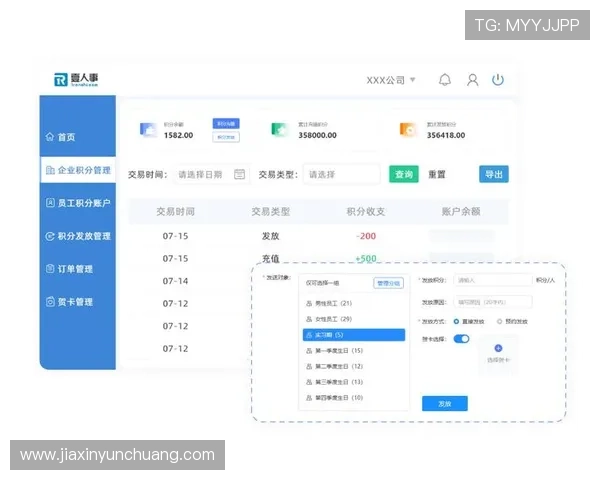
Task: Open 订单管理 in the sidebar
Action: pos(78,269)
